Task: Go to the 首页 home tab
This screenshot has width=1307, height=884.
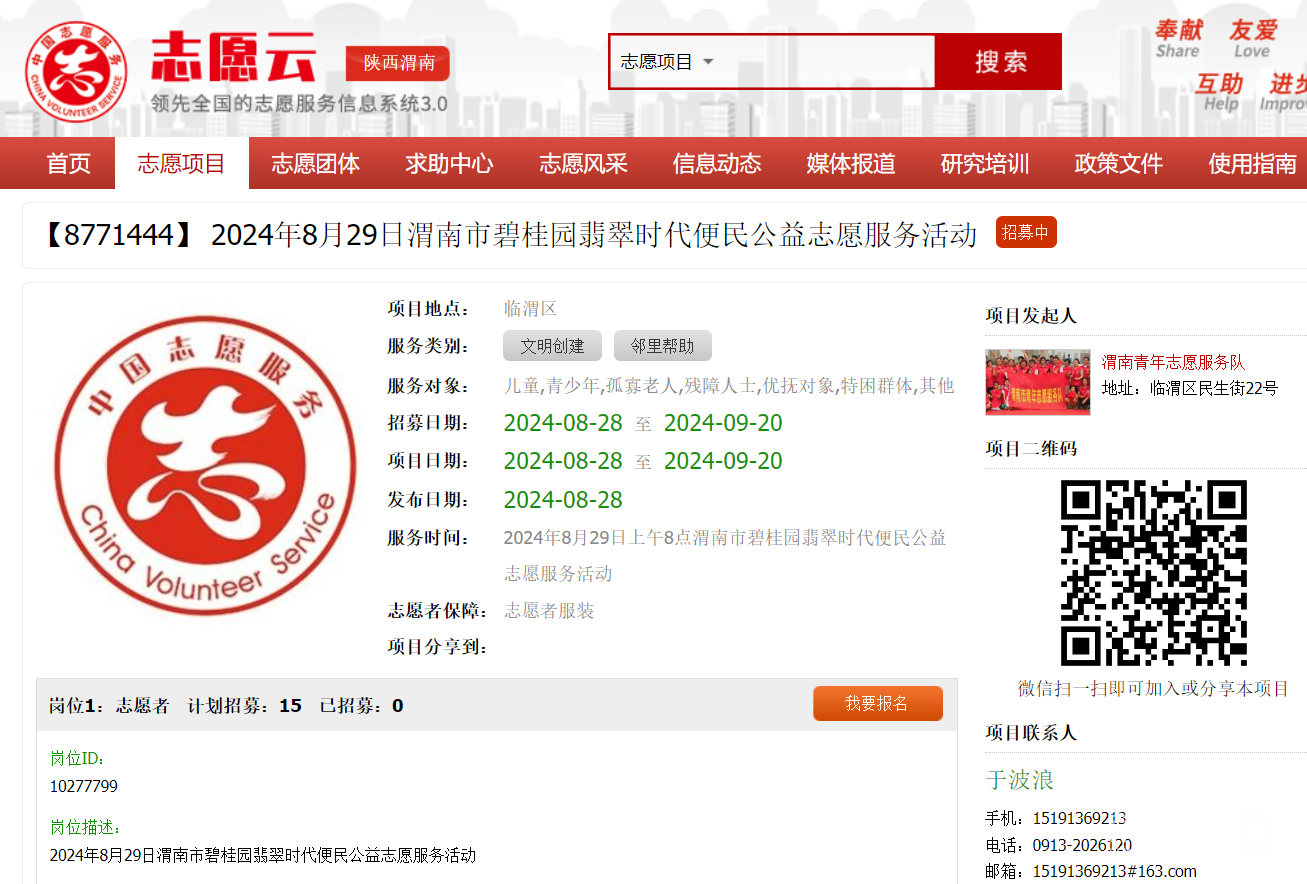Action: pos(68,164)
